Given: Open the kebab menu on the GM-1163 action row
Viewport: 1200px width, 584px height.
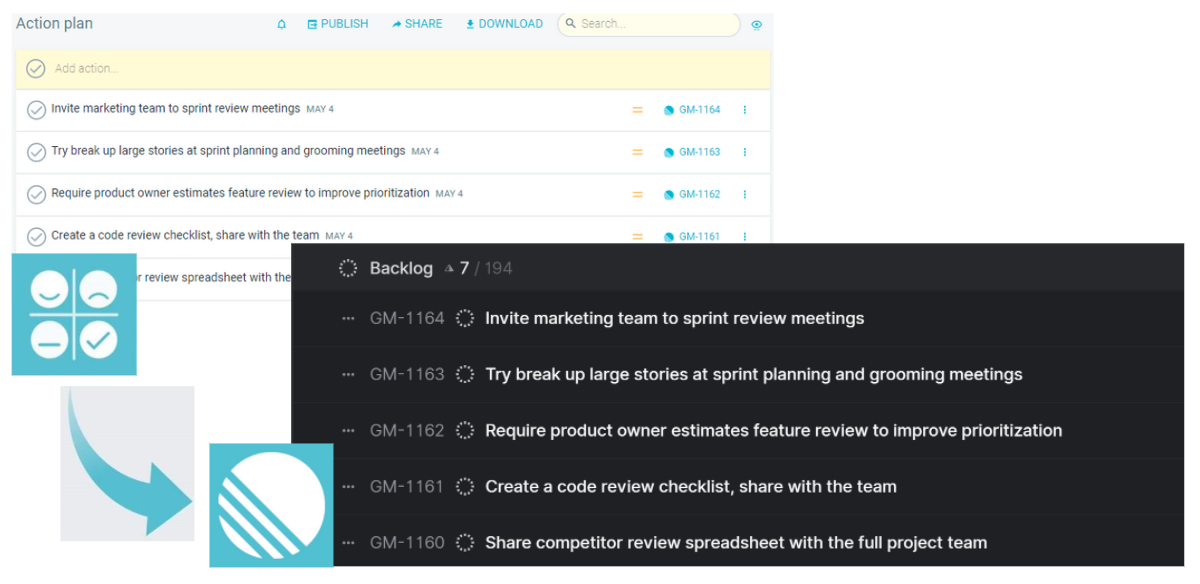Looking at the screenshot, I should [745, 152].
